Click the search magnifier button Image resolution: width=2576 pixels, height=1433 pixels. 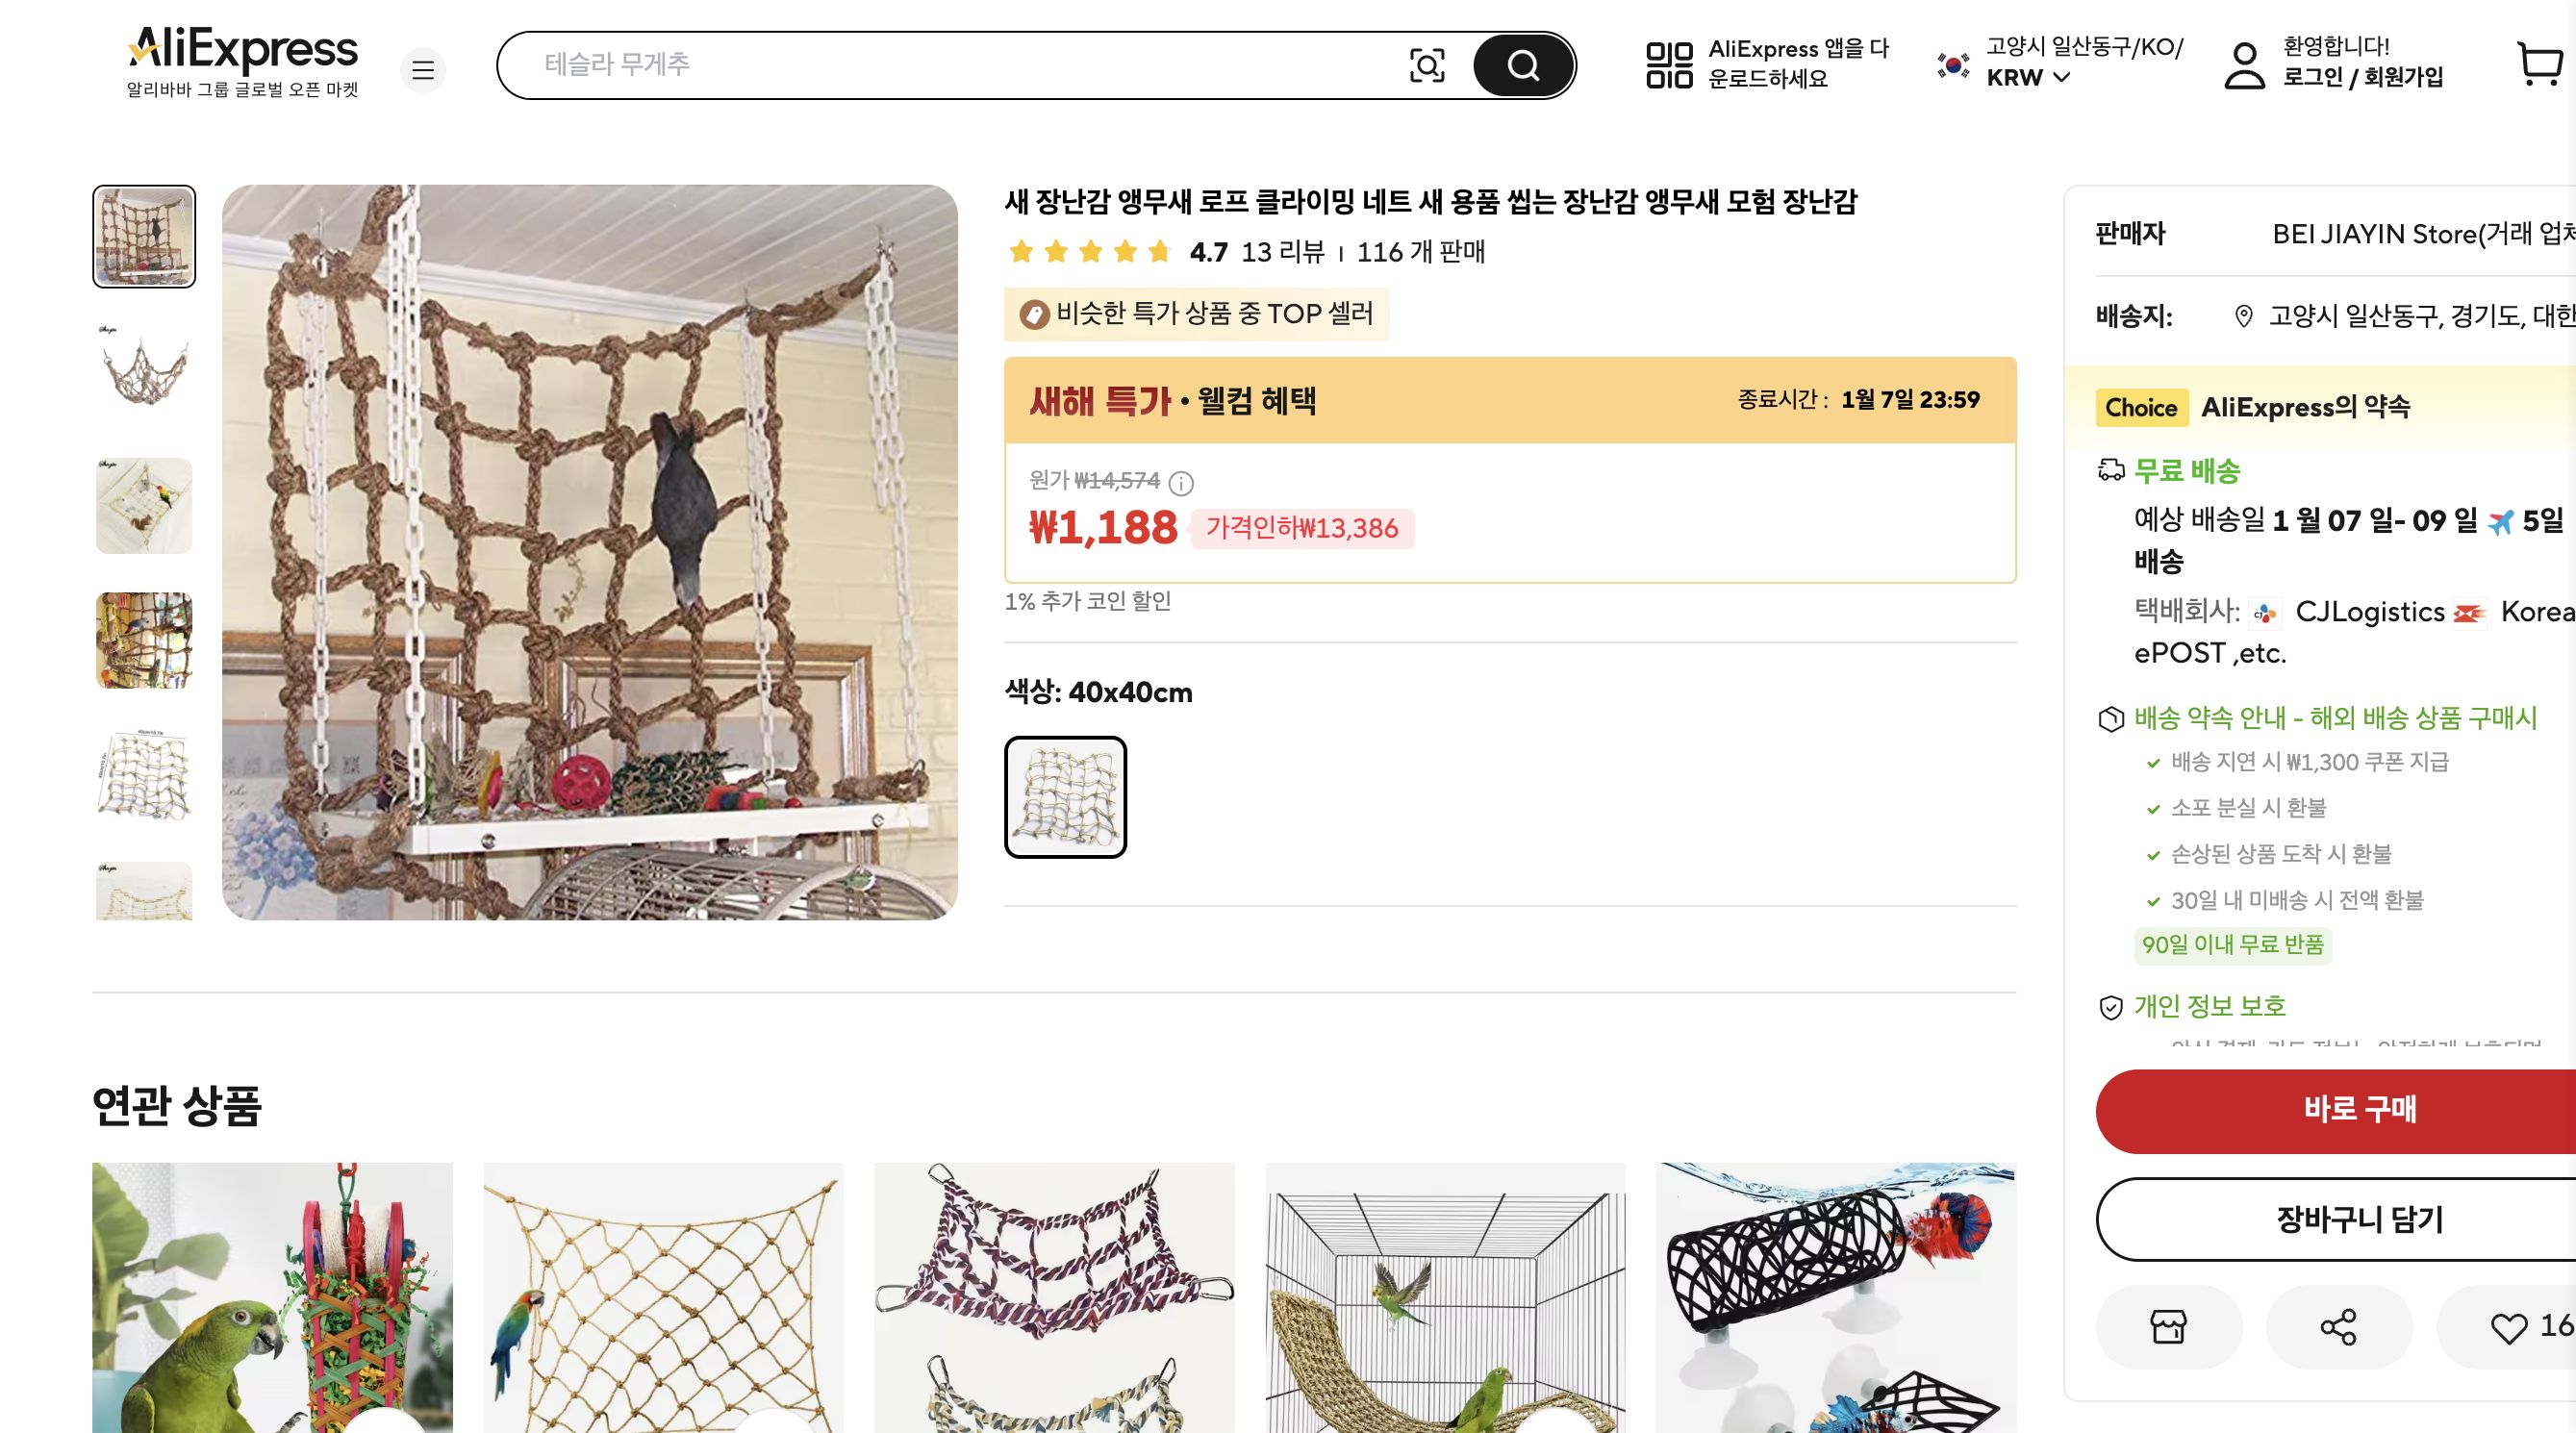click(1522, 66)
